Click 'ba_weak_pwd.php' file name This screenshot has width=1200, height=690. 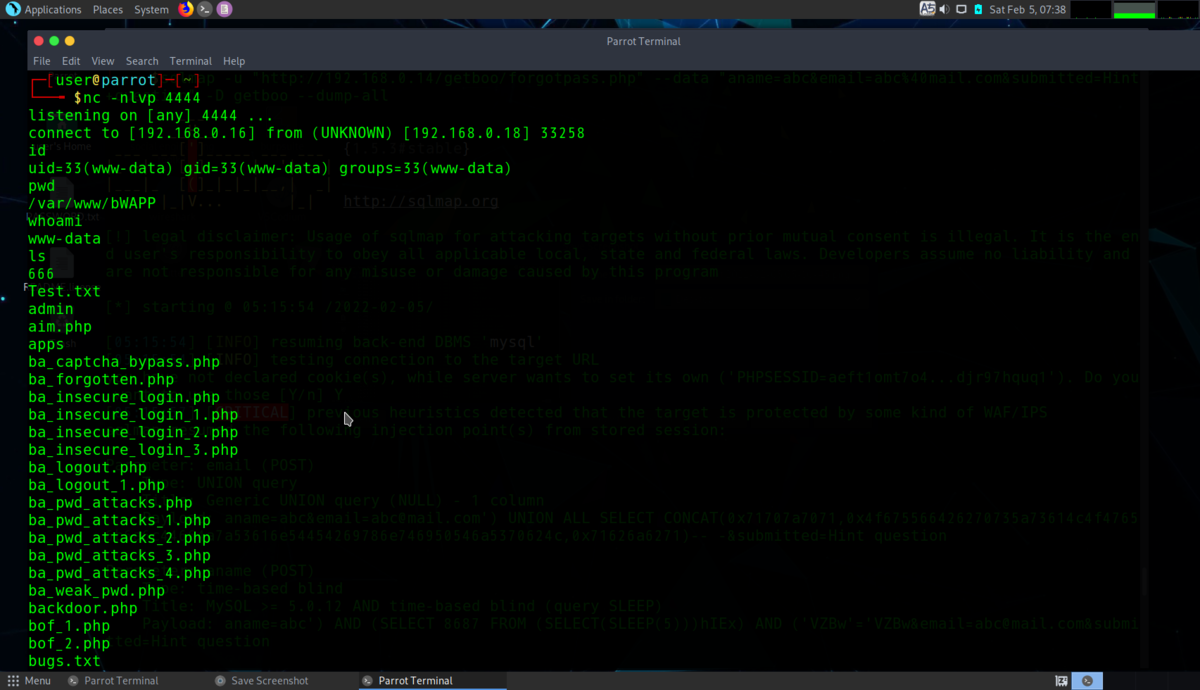(x=96, y=591)
